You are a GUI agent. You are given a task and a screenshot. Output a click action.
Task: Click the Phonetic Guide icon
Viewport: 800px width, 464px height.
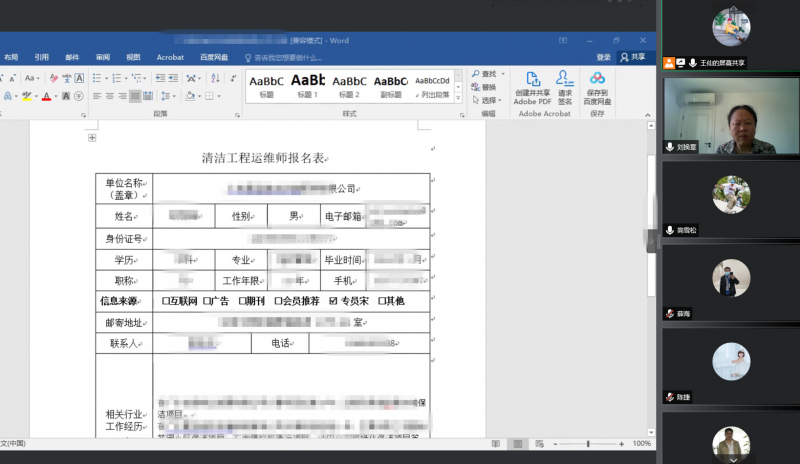click(x=67, y=78)
